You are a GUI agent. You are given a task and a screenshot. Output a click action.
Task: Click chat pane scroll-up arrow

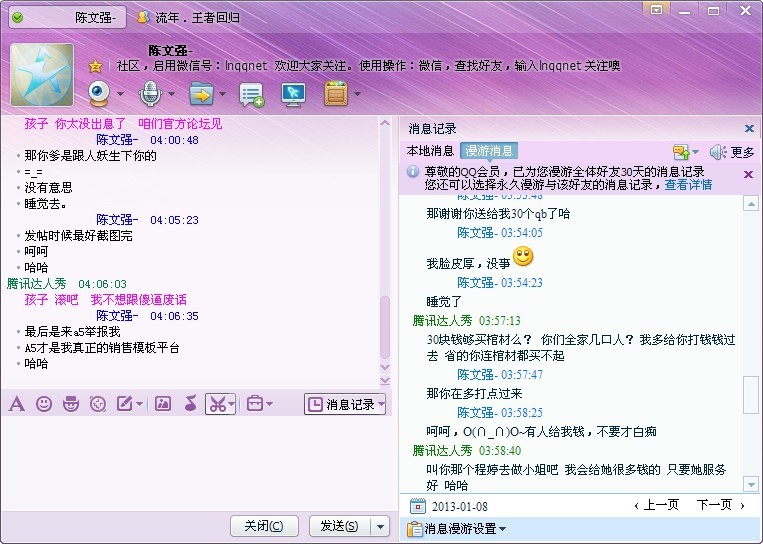[385, 123]
